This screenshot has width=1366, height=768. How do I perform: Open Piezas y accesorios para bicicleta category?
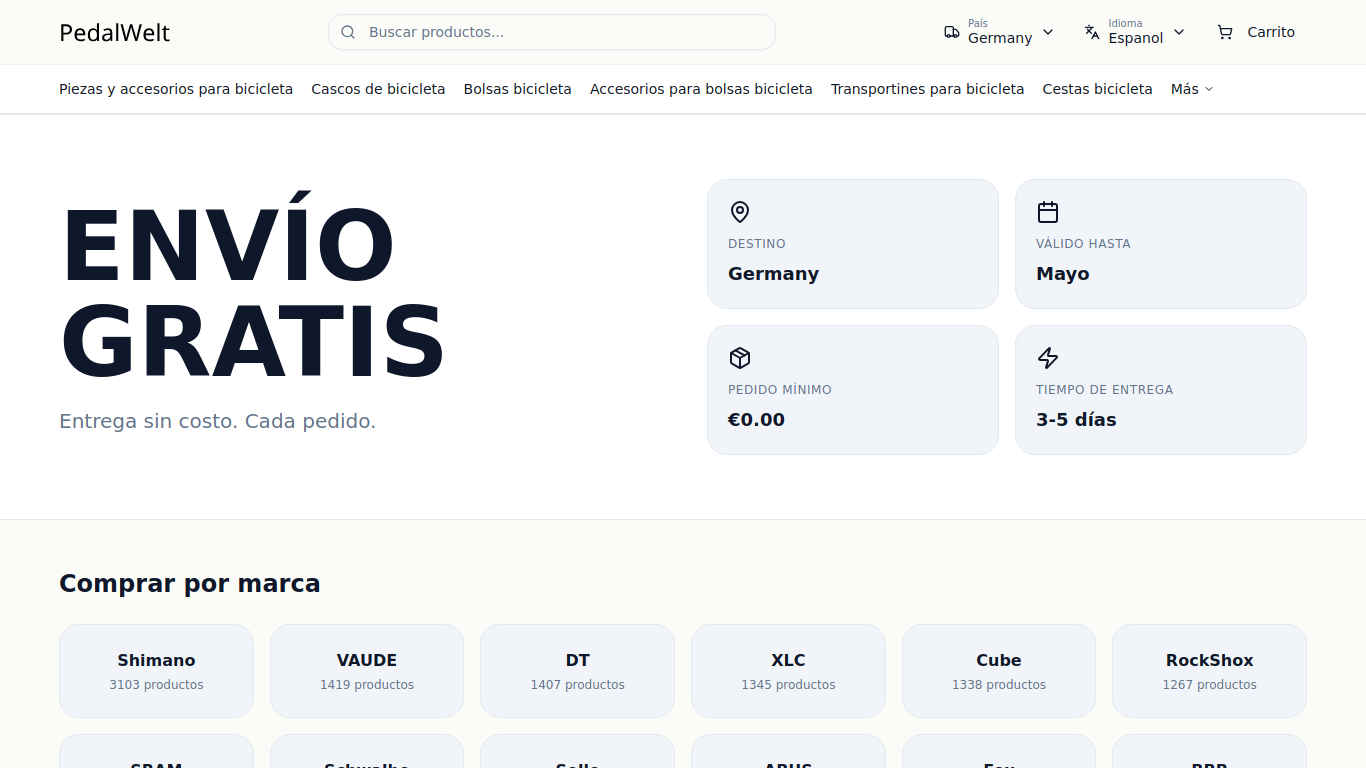(x=176, y=89)
